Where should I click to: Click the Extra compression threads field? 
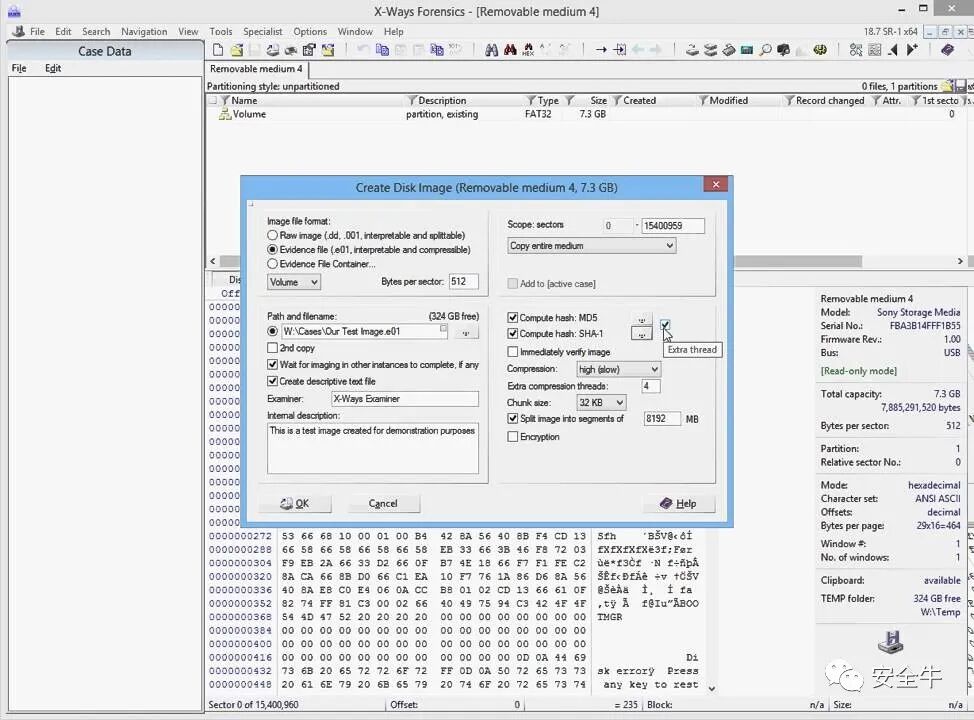650,386
